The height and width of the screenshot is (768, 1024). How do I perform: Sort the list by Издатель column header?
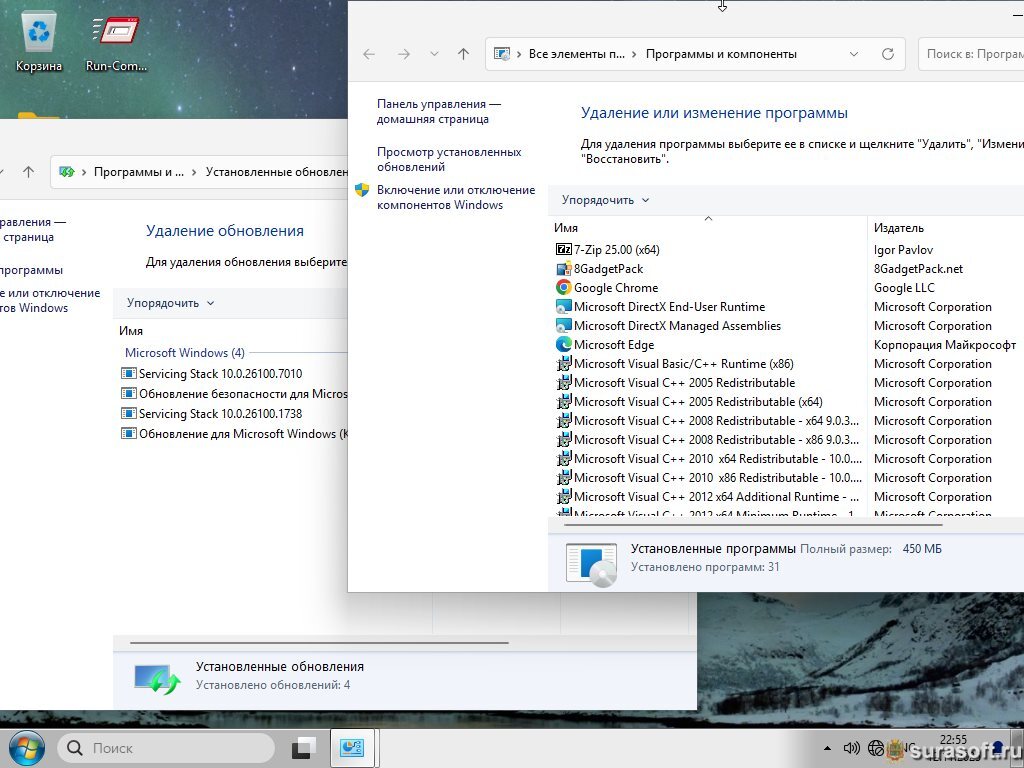pos(899,228)
